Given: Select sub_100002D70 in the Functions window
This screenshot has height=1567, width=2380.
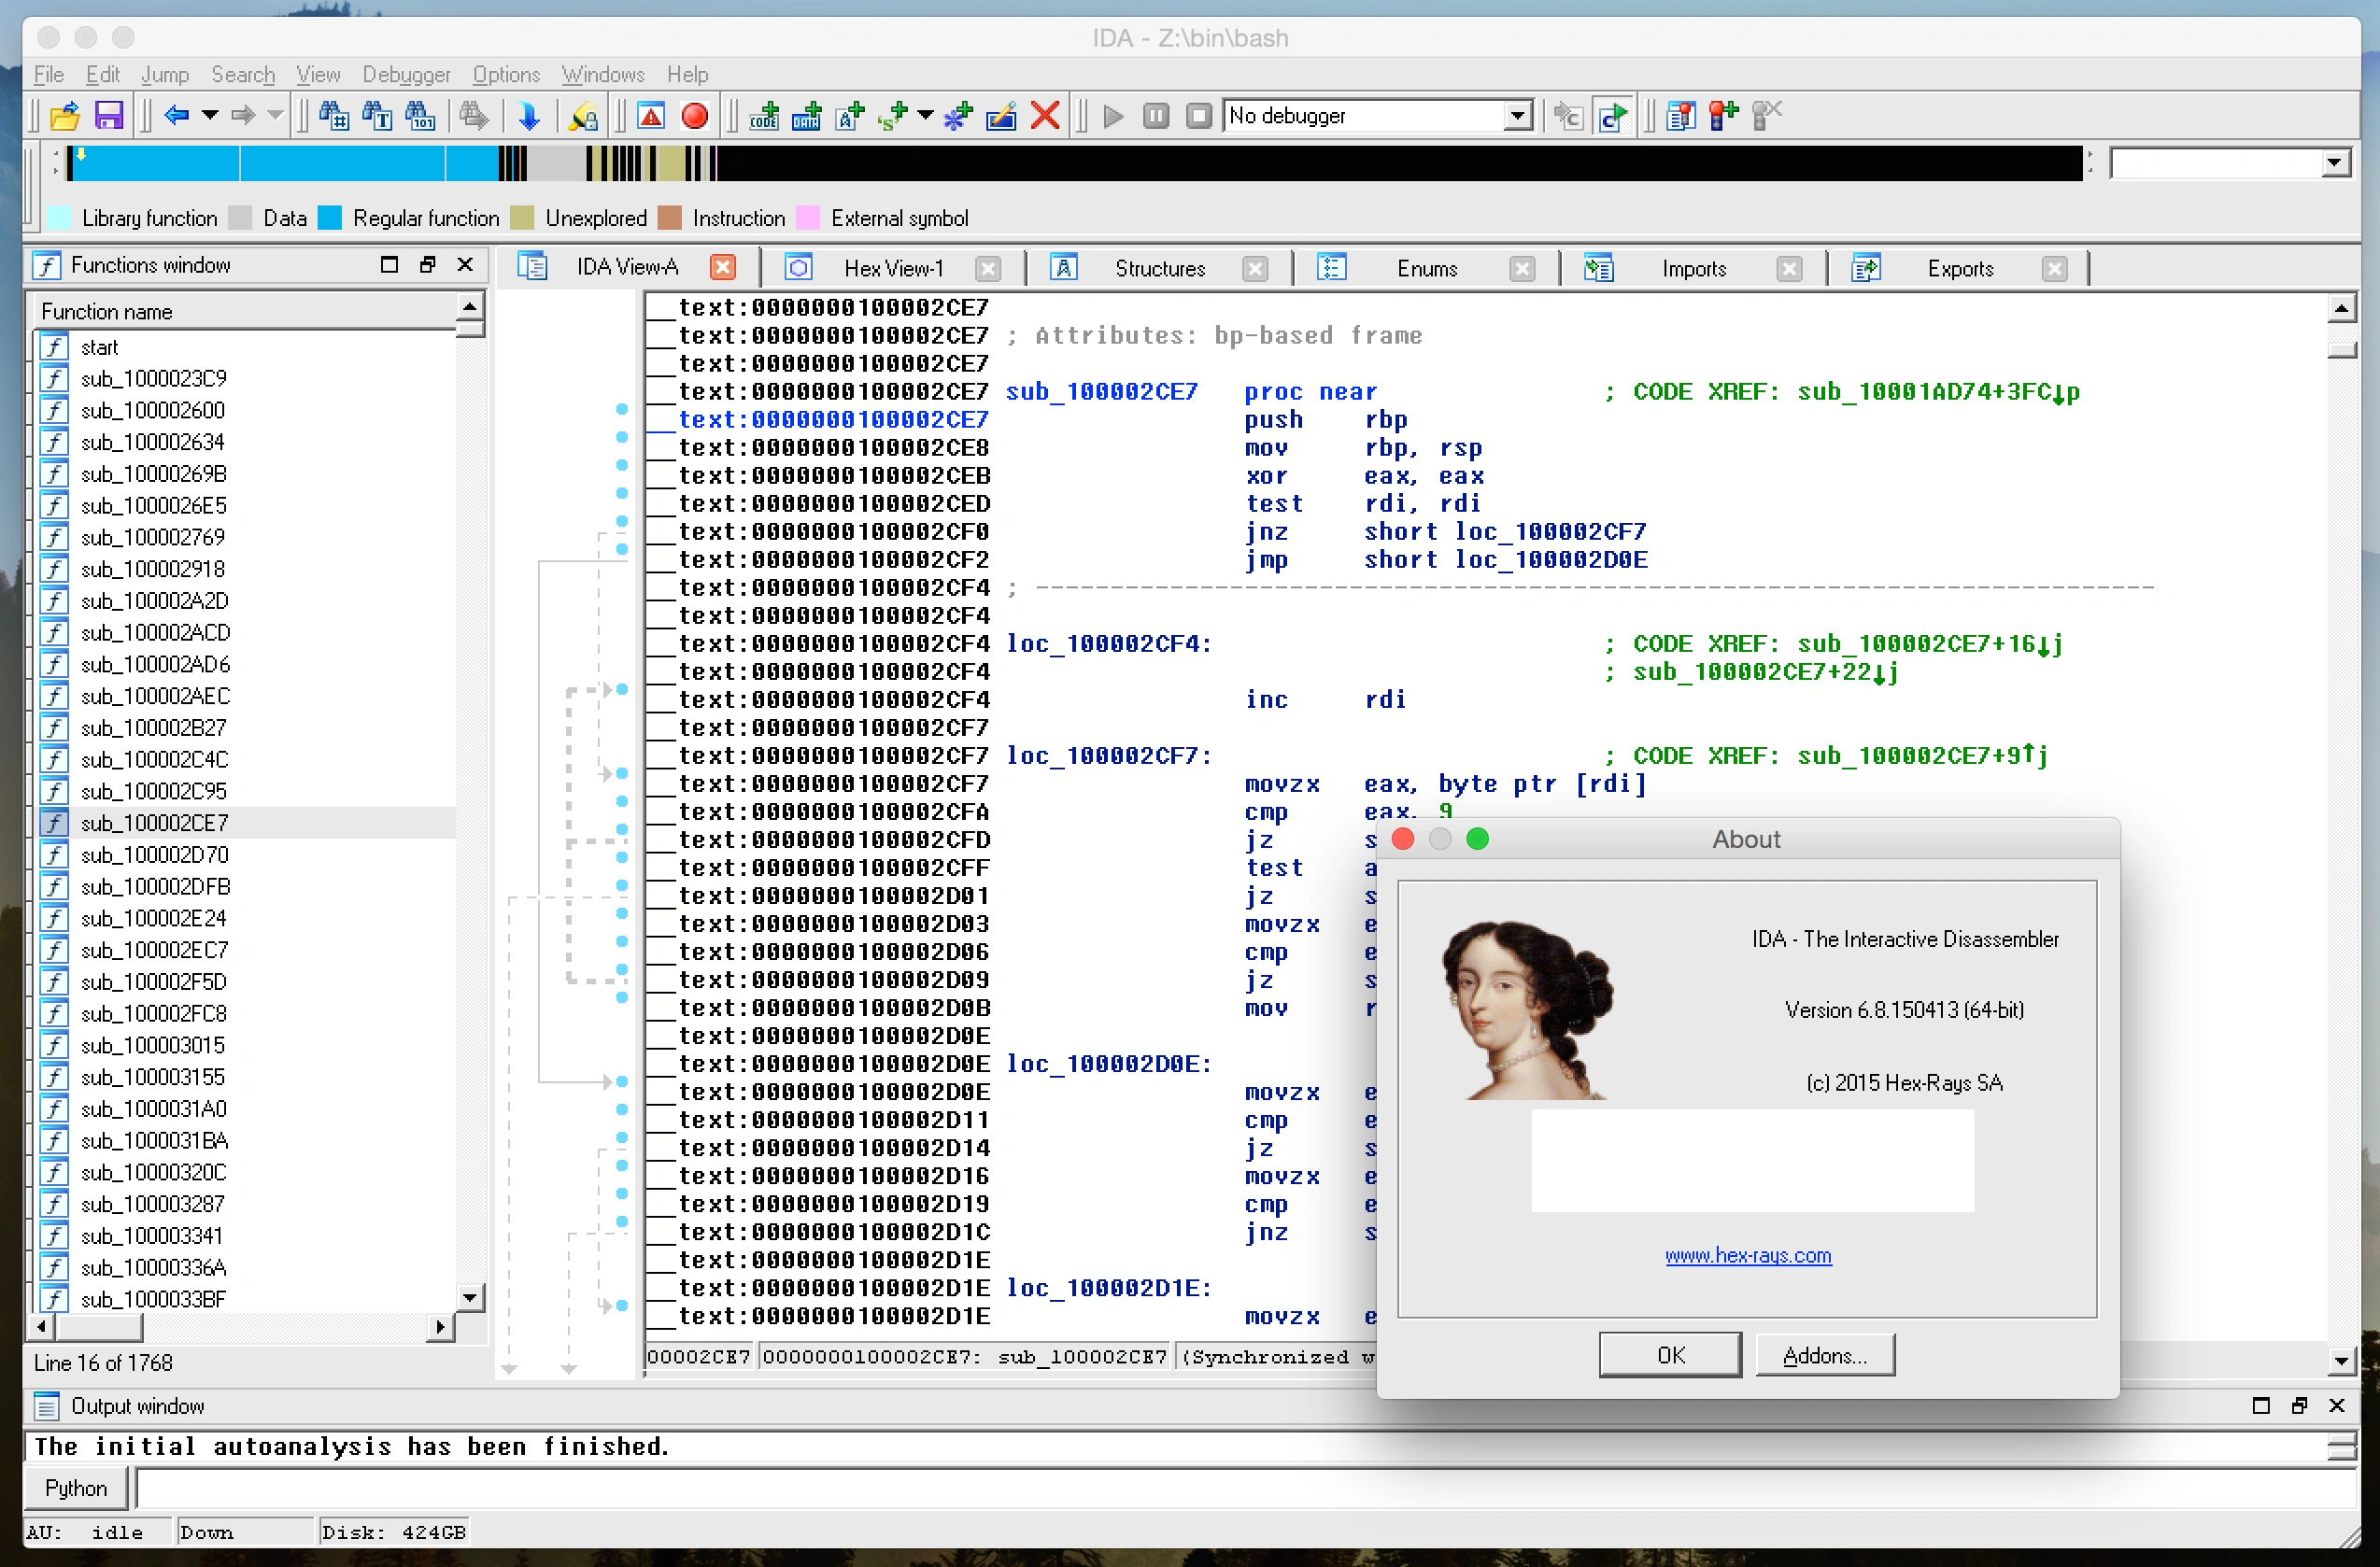Looking at the screenshot, I should (x=155, y=854).
